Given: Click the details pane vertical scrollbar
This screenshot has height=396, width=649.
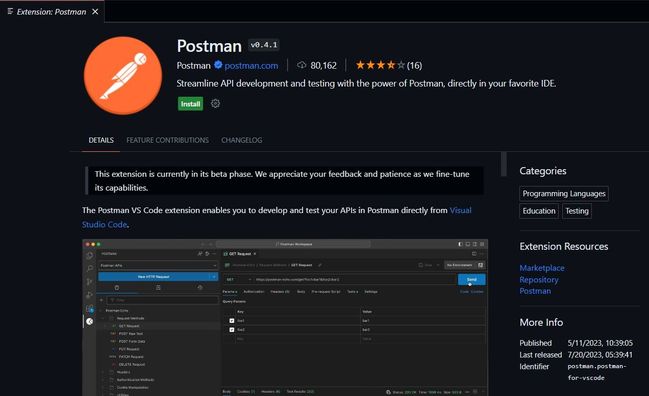Looking at the screenshot, I should (x=504, y=164).
